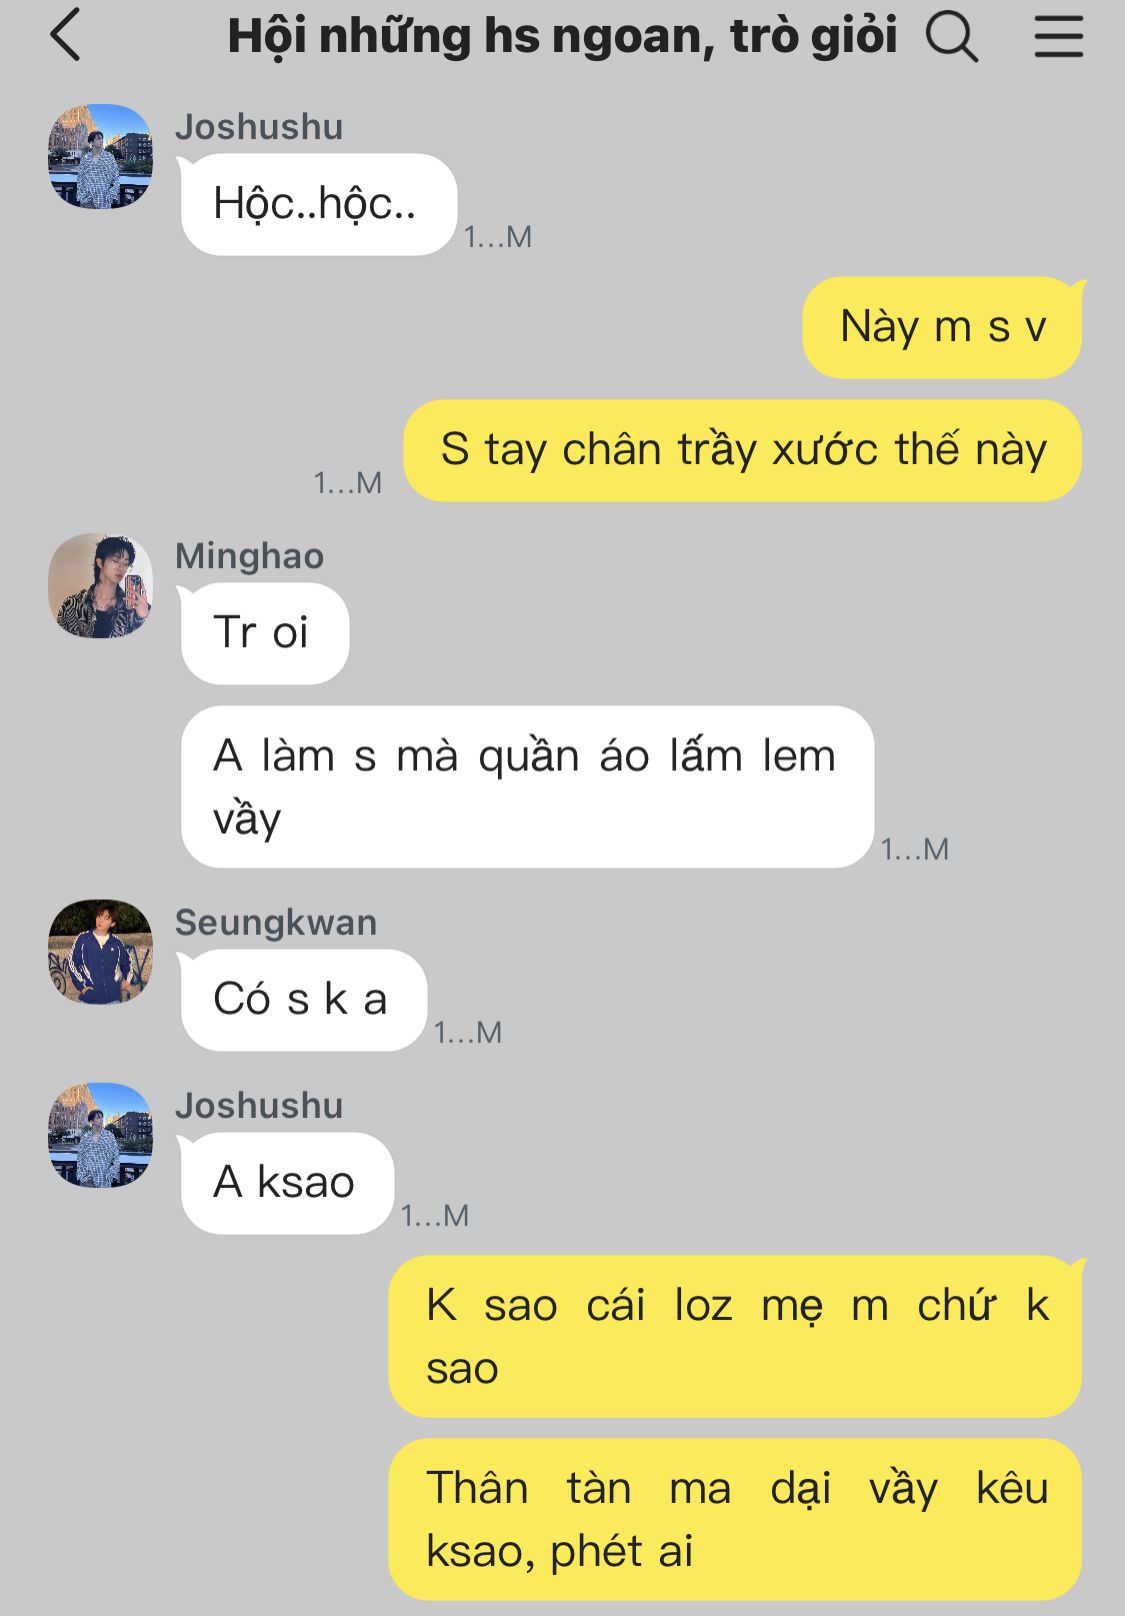
Task: Click the Seungkwan sender name label
Action: [276, 922]
